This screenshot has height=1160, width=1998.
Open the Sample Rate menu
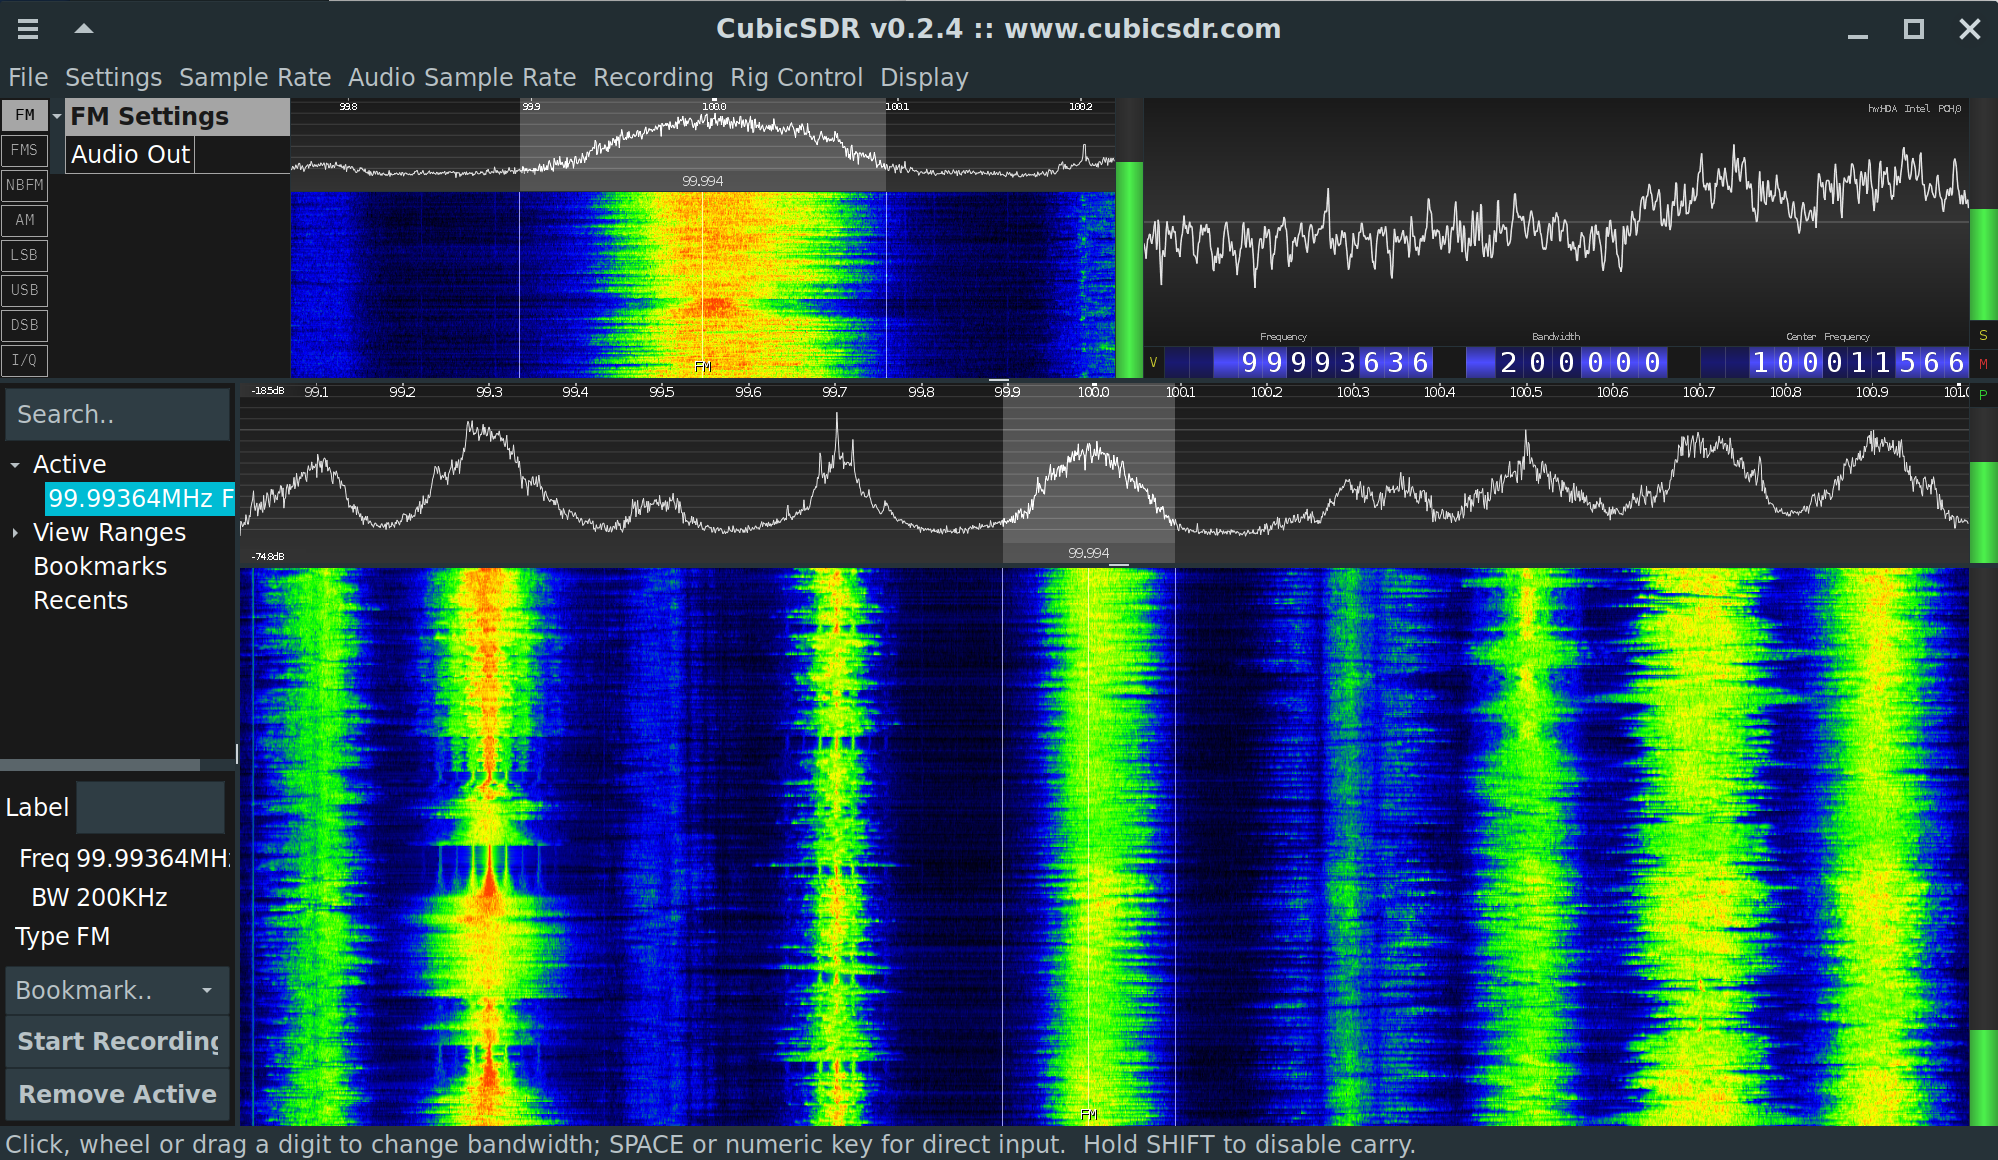click(x=255, y=77)
